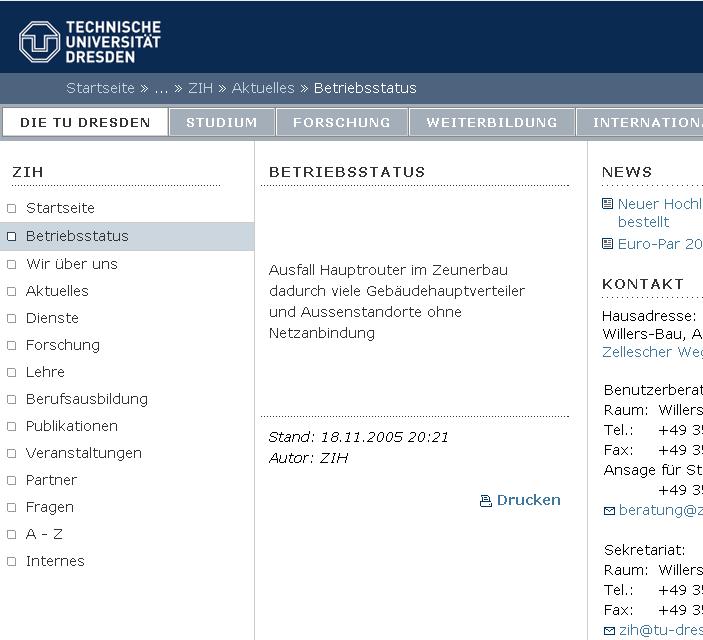The image size is (703, 640).
Task: Click the document icon beside Neuer Hochleistungsrechner news
Action: point(607,204)
